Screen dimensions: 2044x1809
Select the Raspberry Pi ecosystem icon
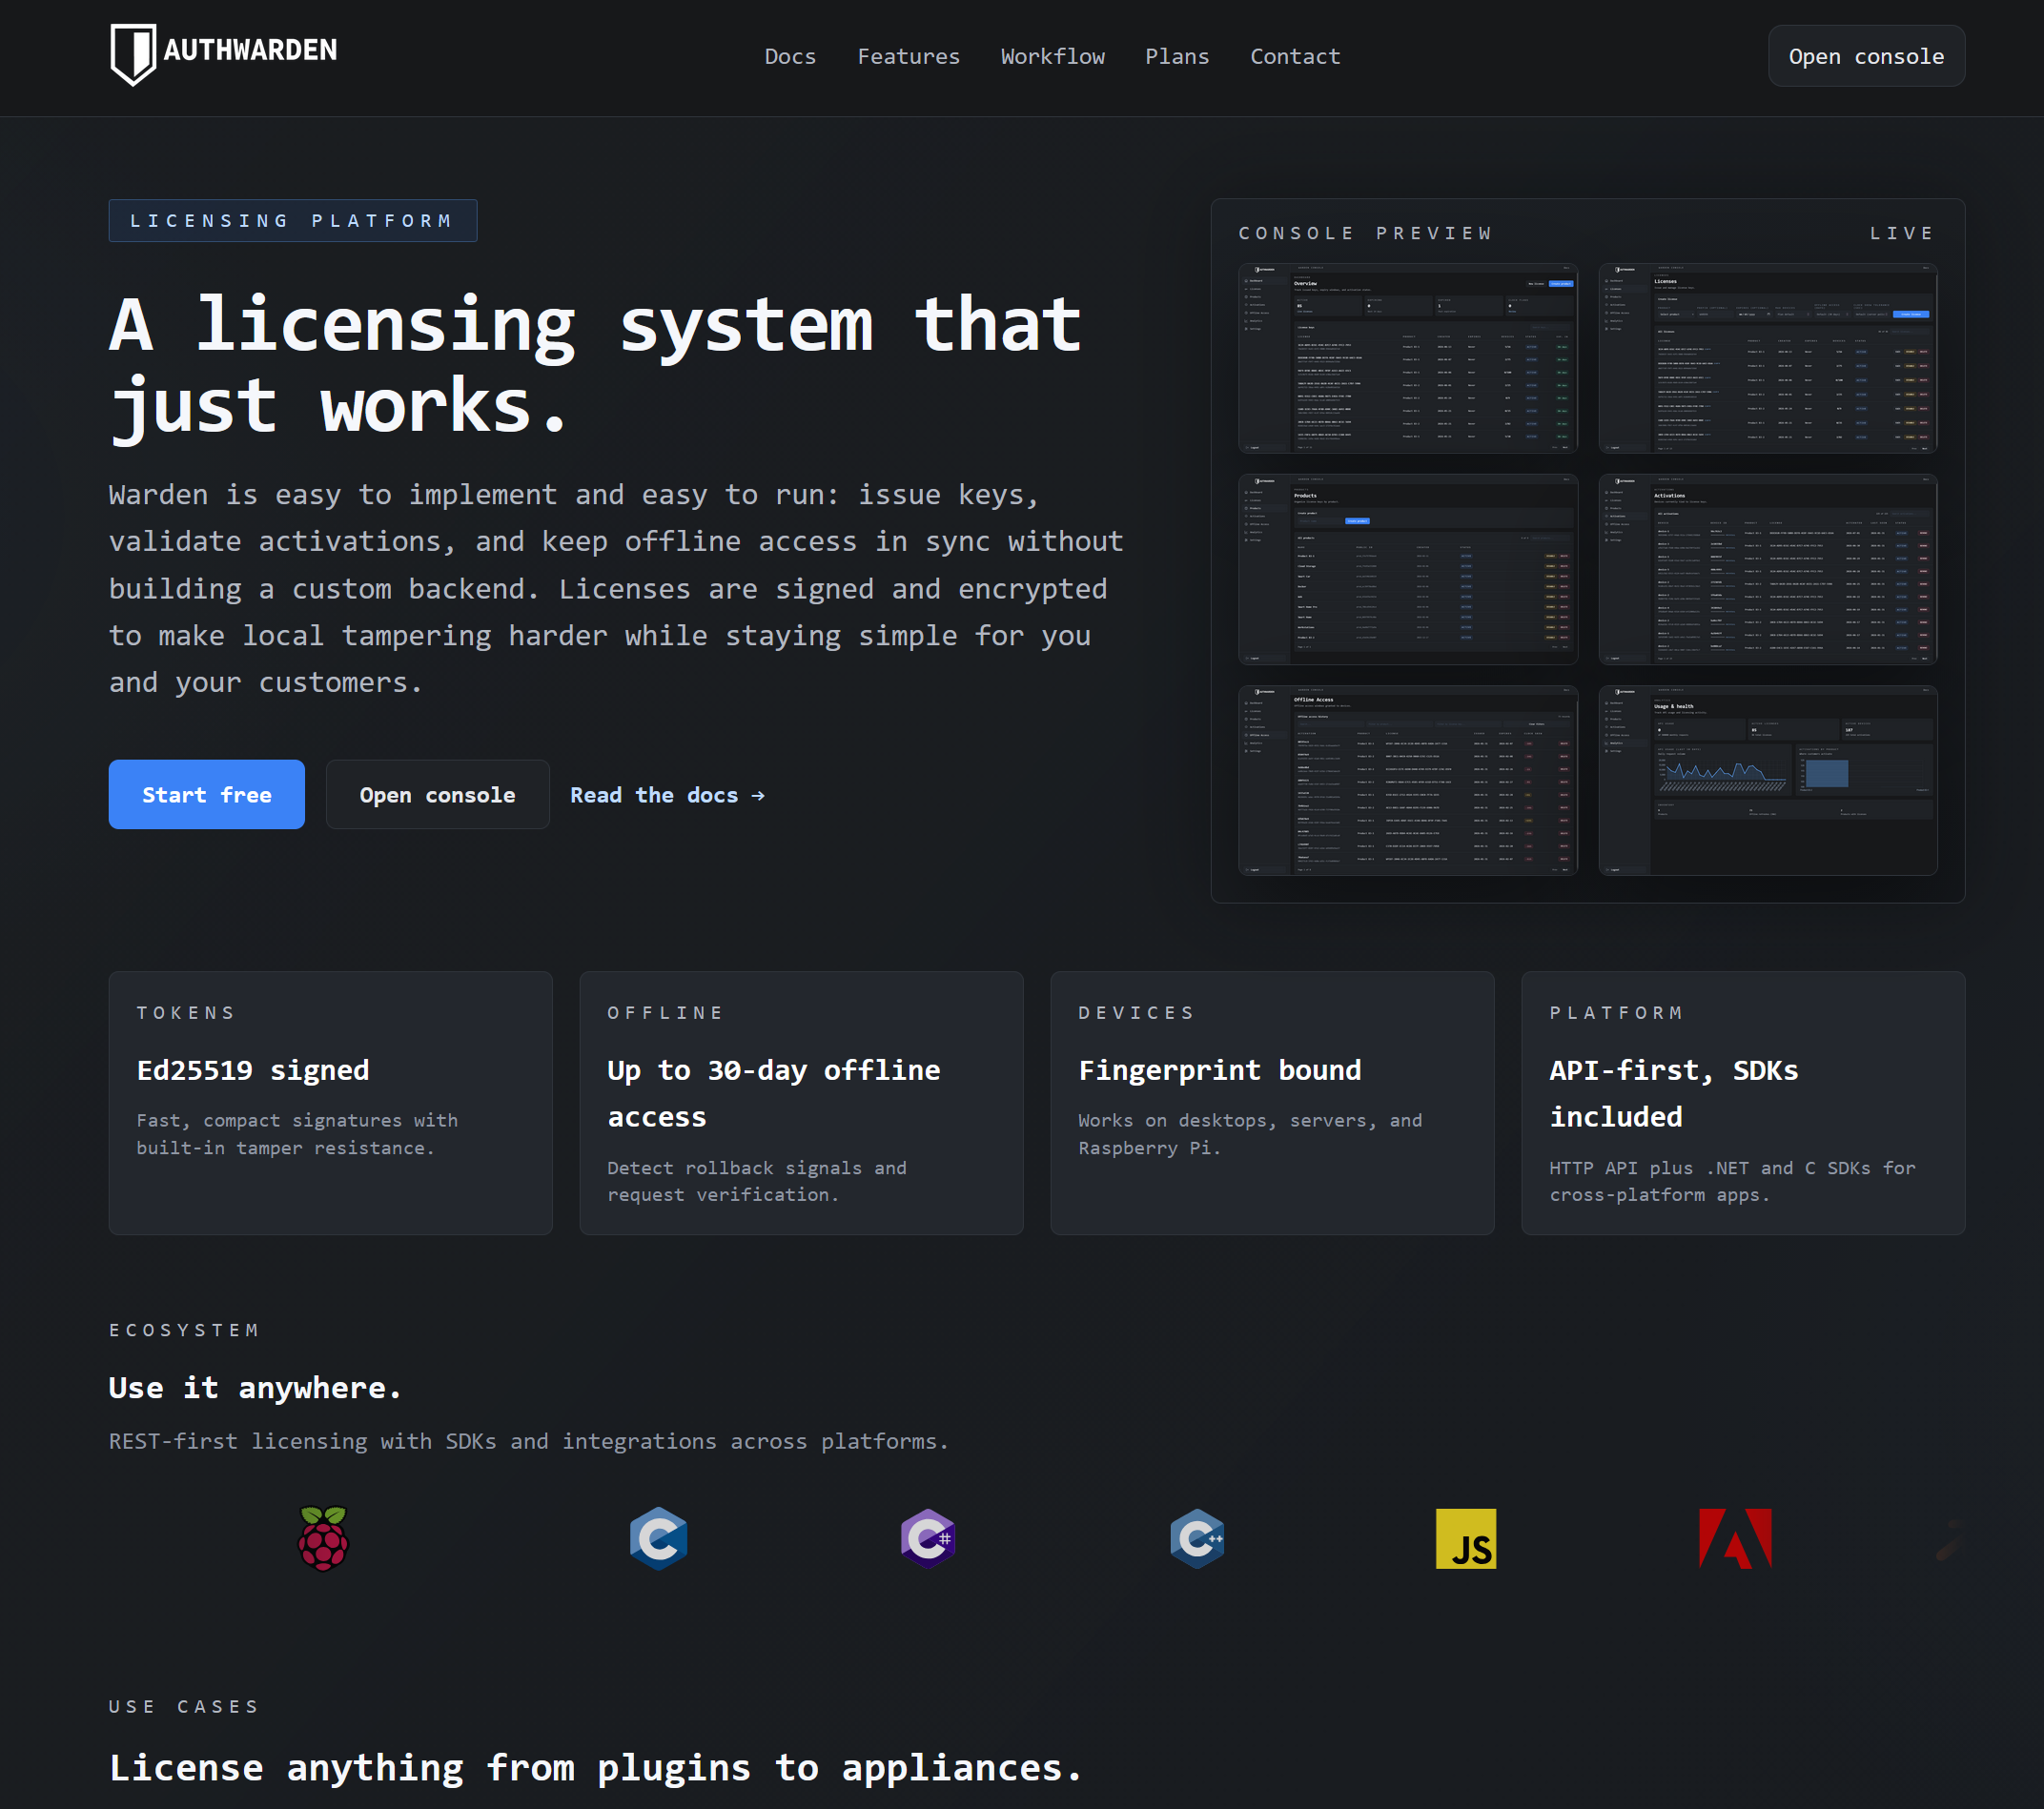click(x=323, y=1539)
